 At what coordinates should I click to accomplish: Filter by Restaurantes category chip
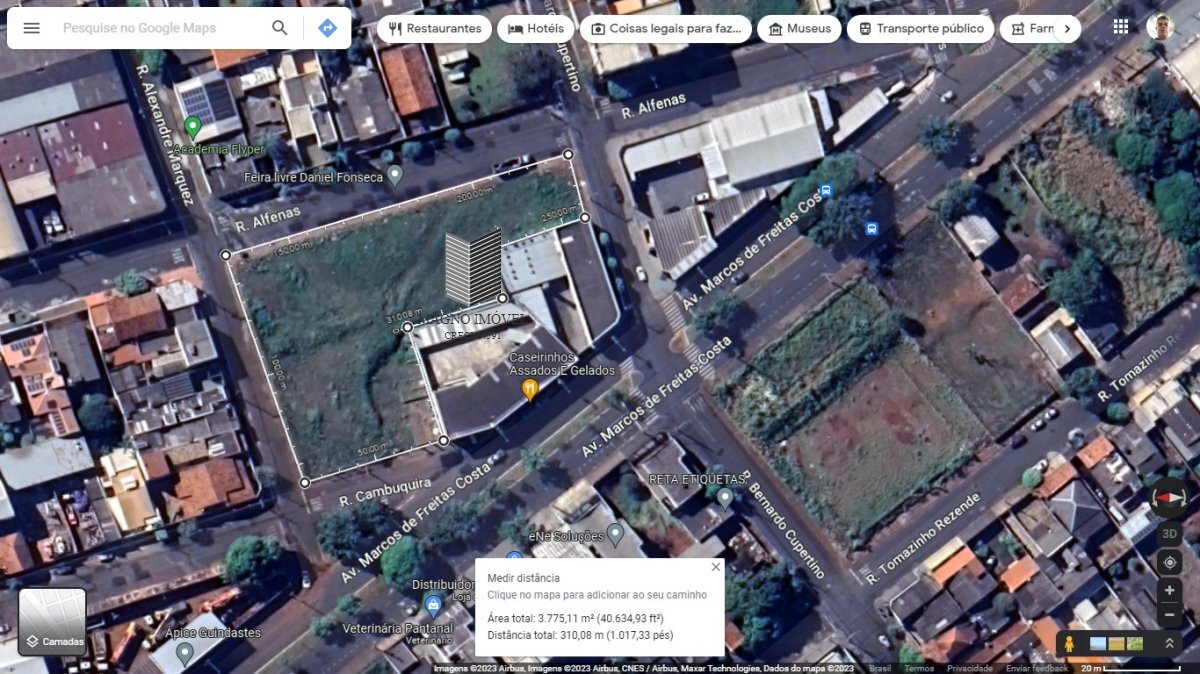pos(434,29)
